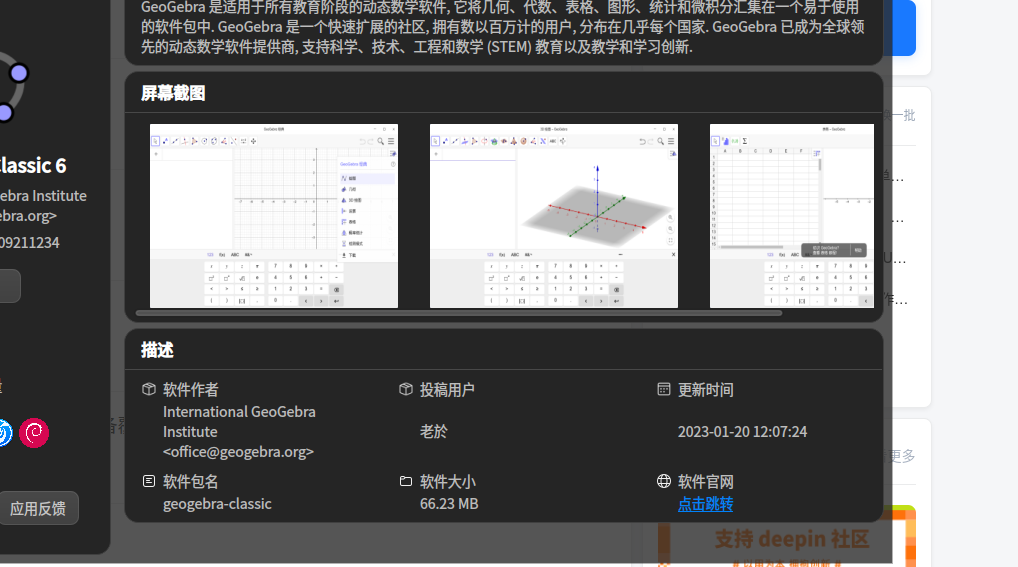Select the version number ending 09211234
Screen dimensions: 1018x567
pyautogui.click(x=29, y=243)
